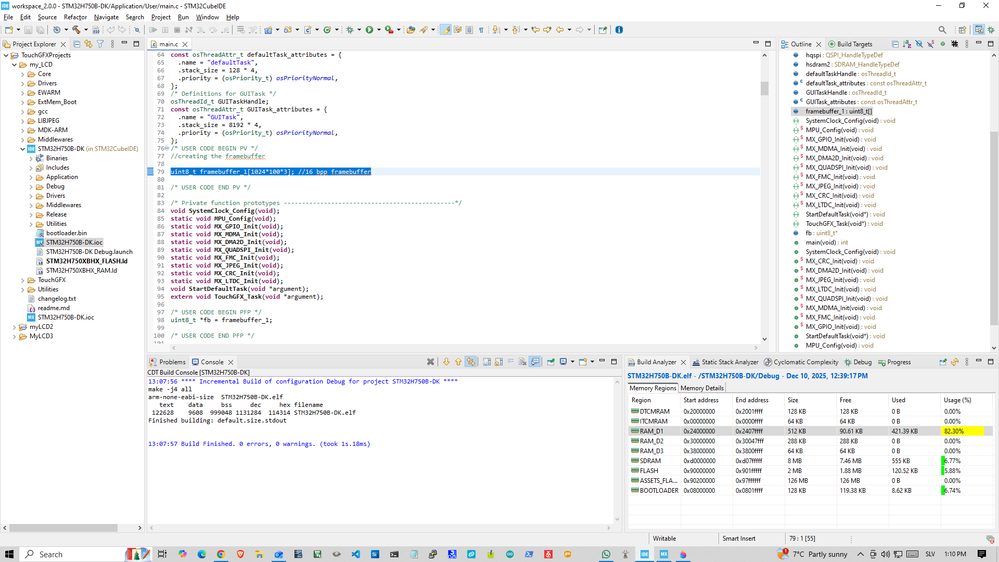Select the STM32H750B-DK.ioc file under Utilities

(x=65, y=317)
